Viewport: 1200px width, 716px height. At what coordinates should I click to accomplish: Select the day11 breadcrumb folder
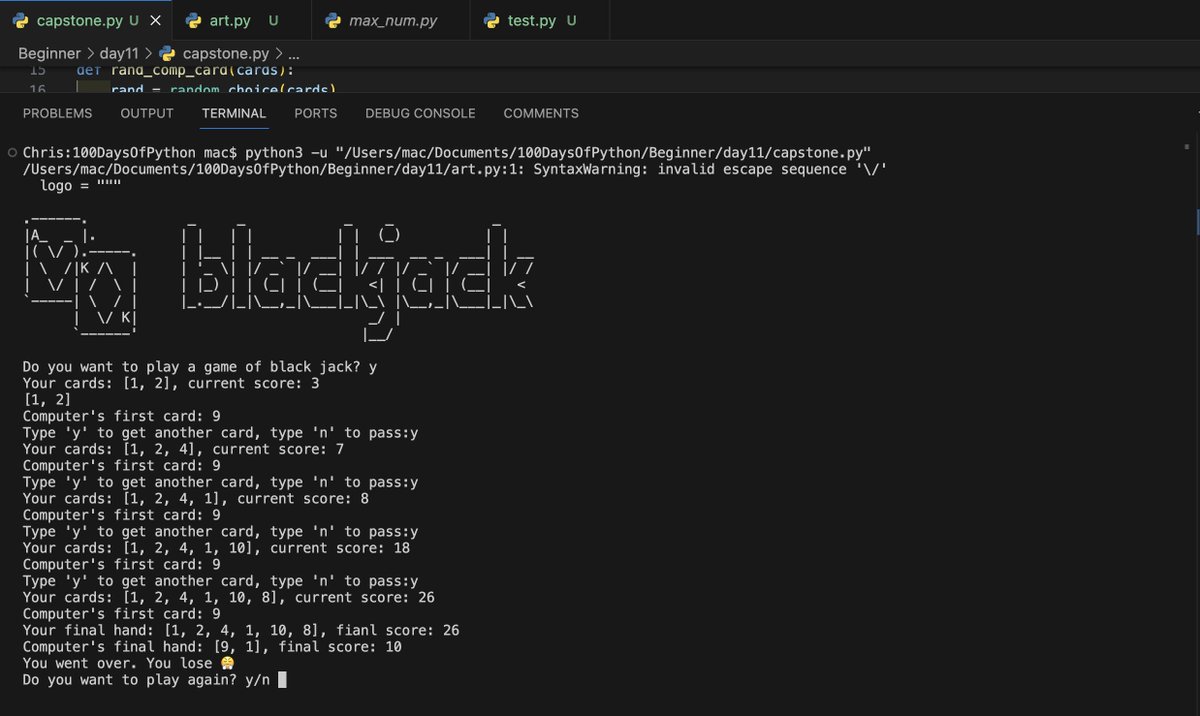click(118, 53)
